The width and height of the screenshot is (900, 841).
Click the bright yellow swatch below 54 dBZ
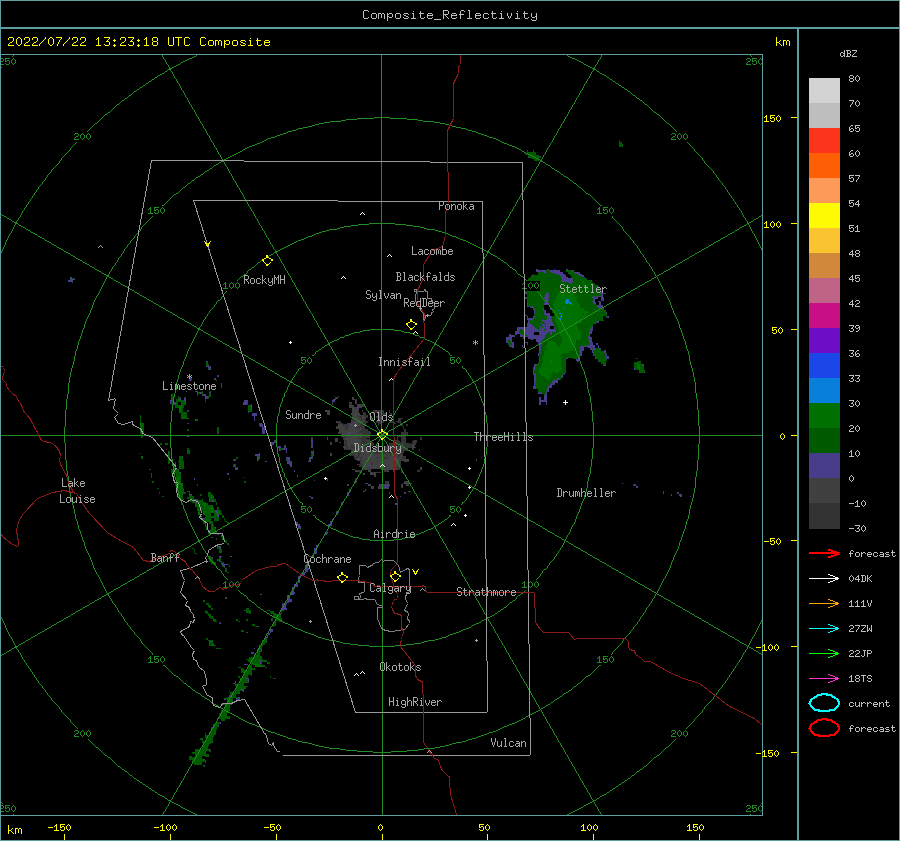[824, 215]
